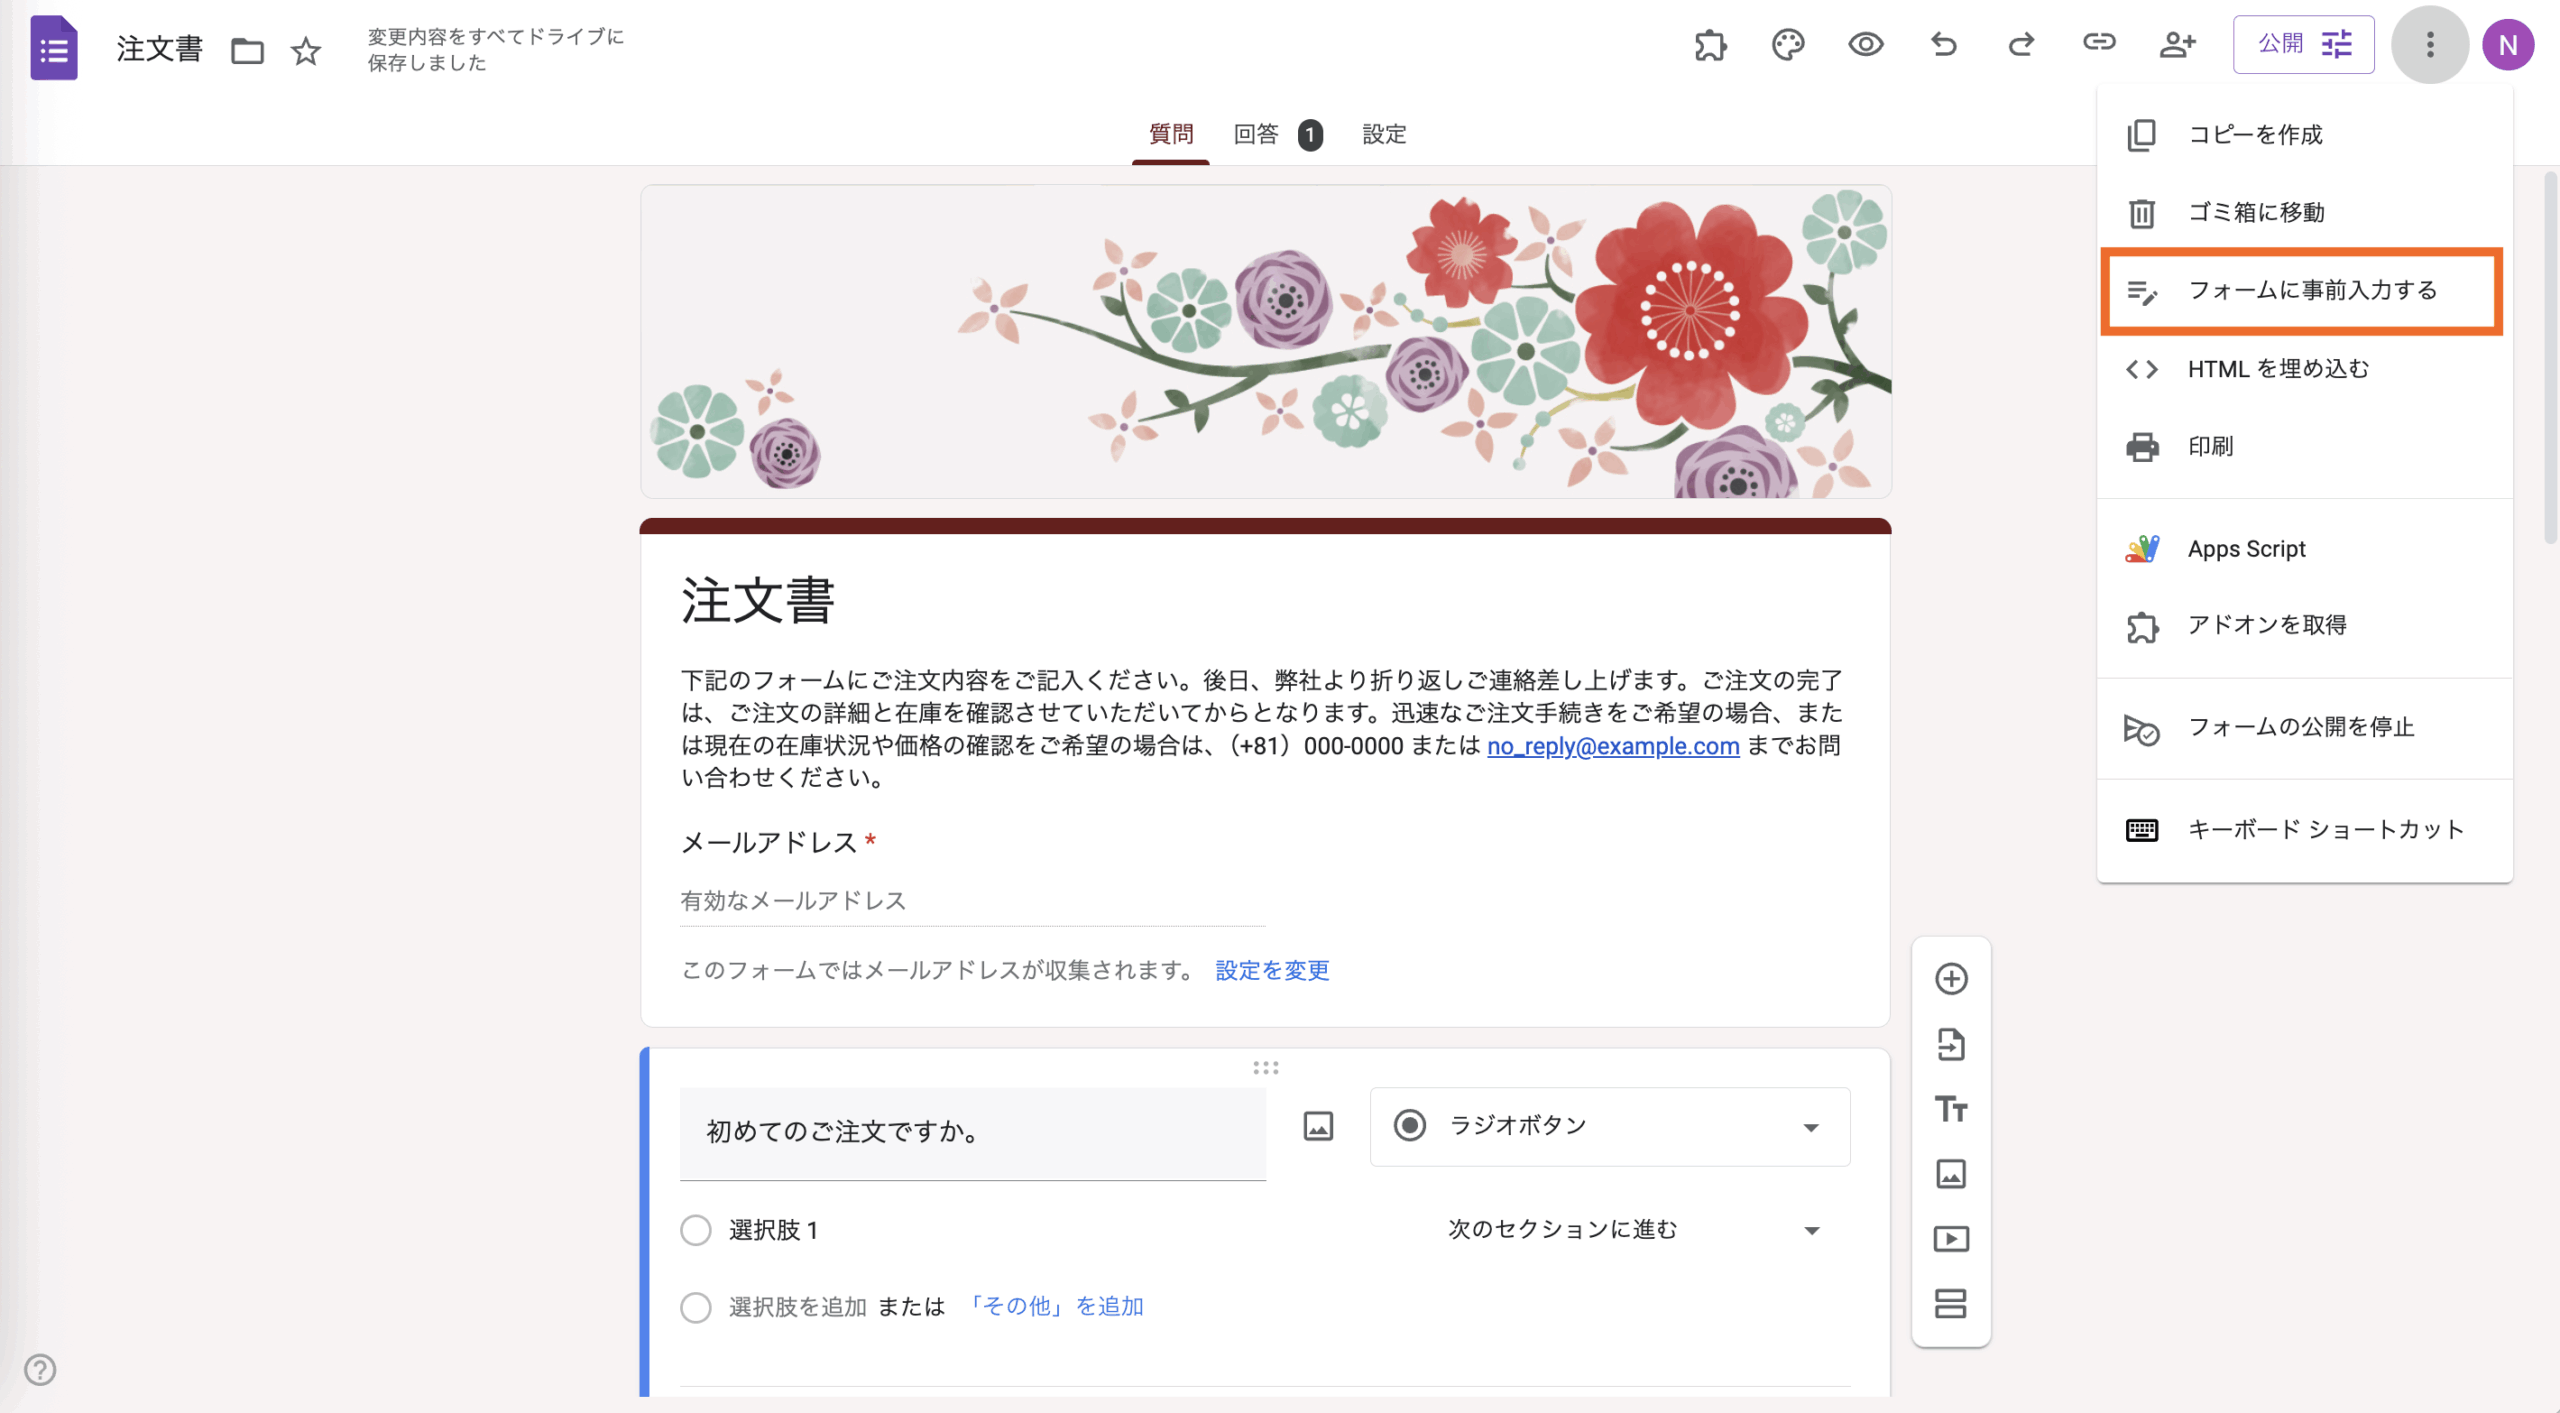2560x1413 pixels.
Task: Click the 選択肢を追加 radio option
Action: click(797, 1307)
